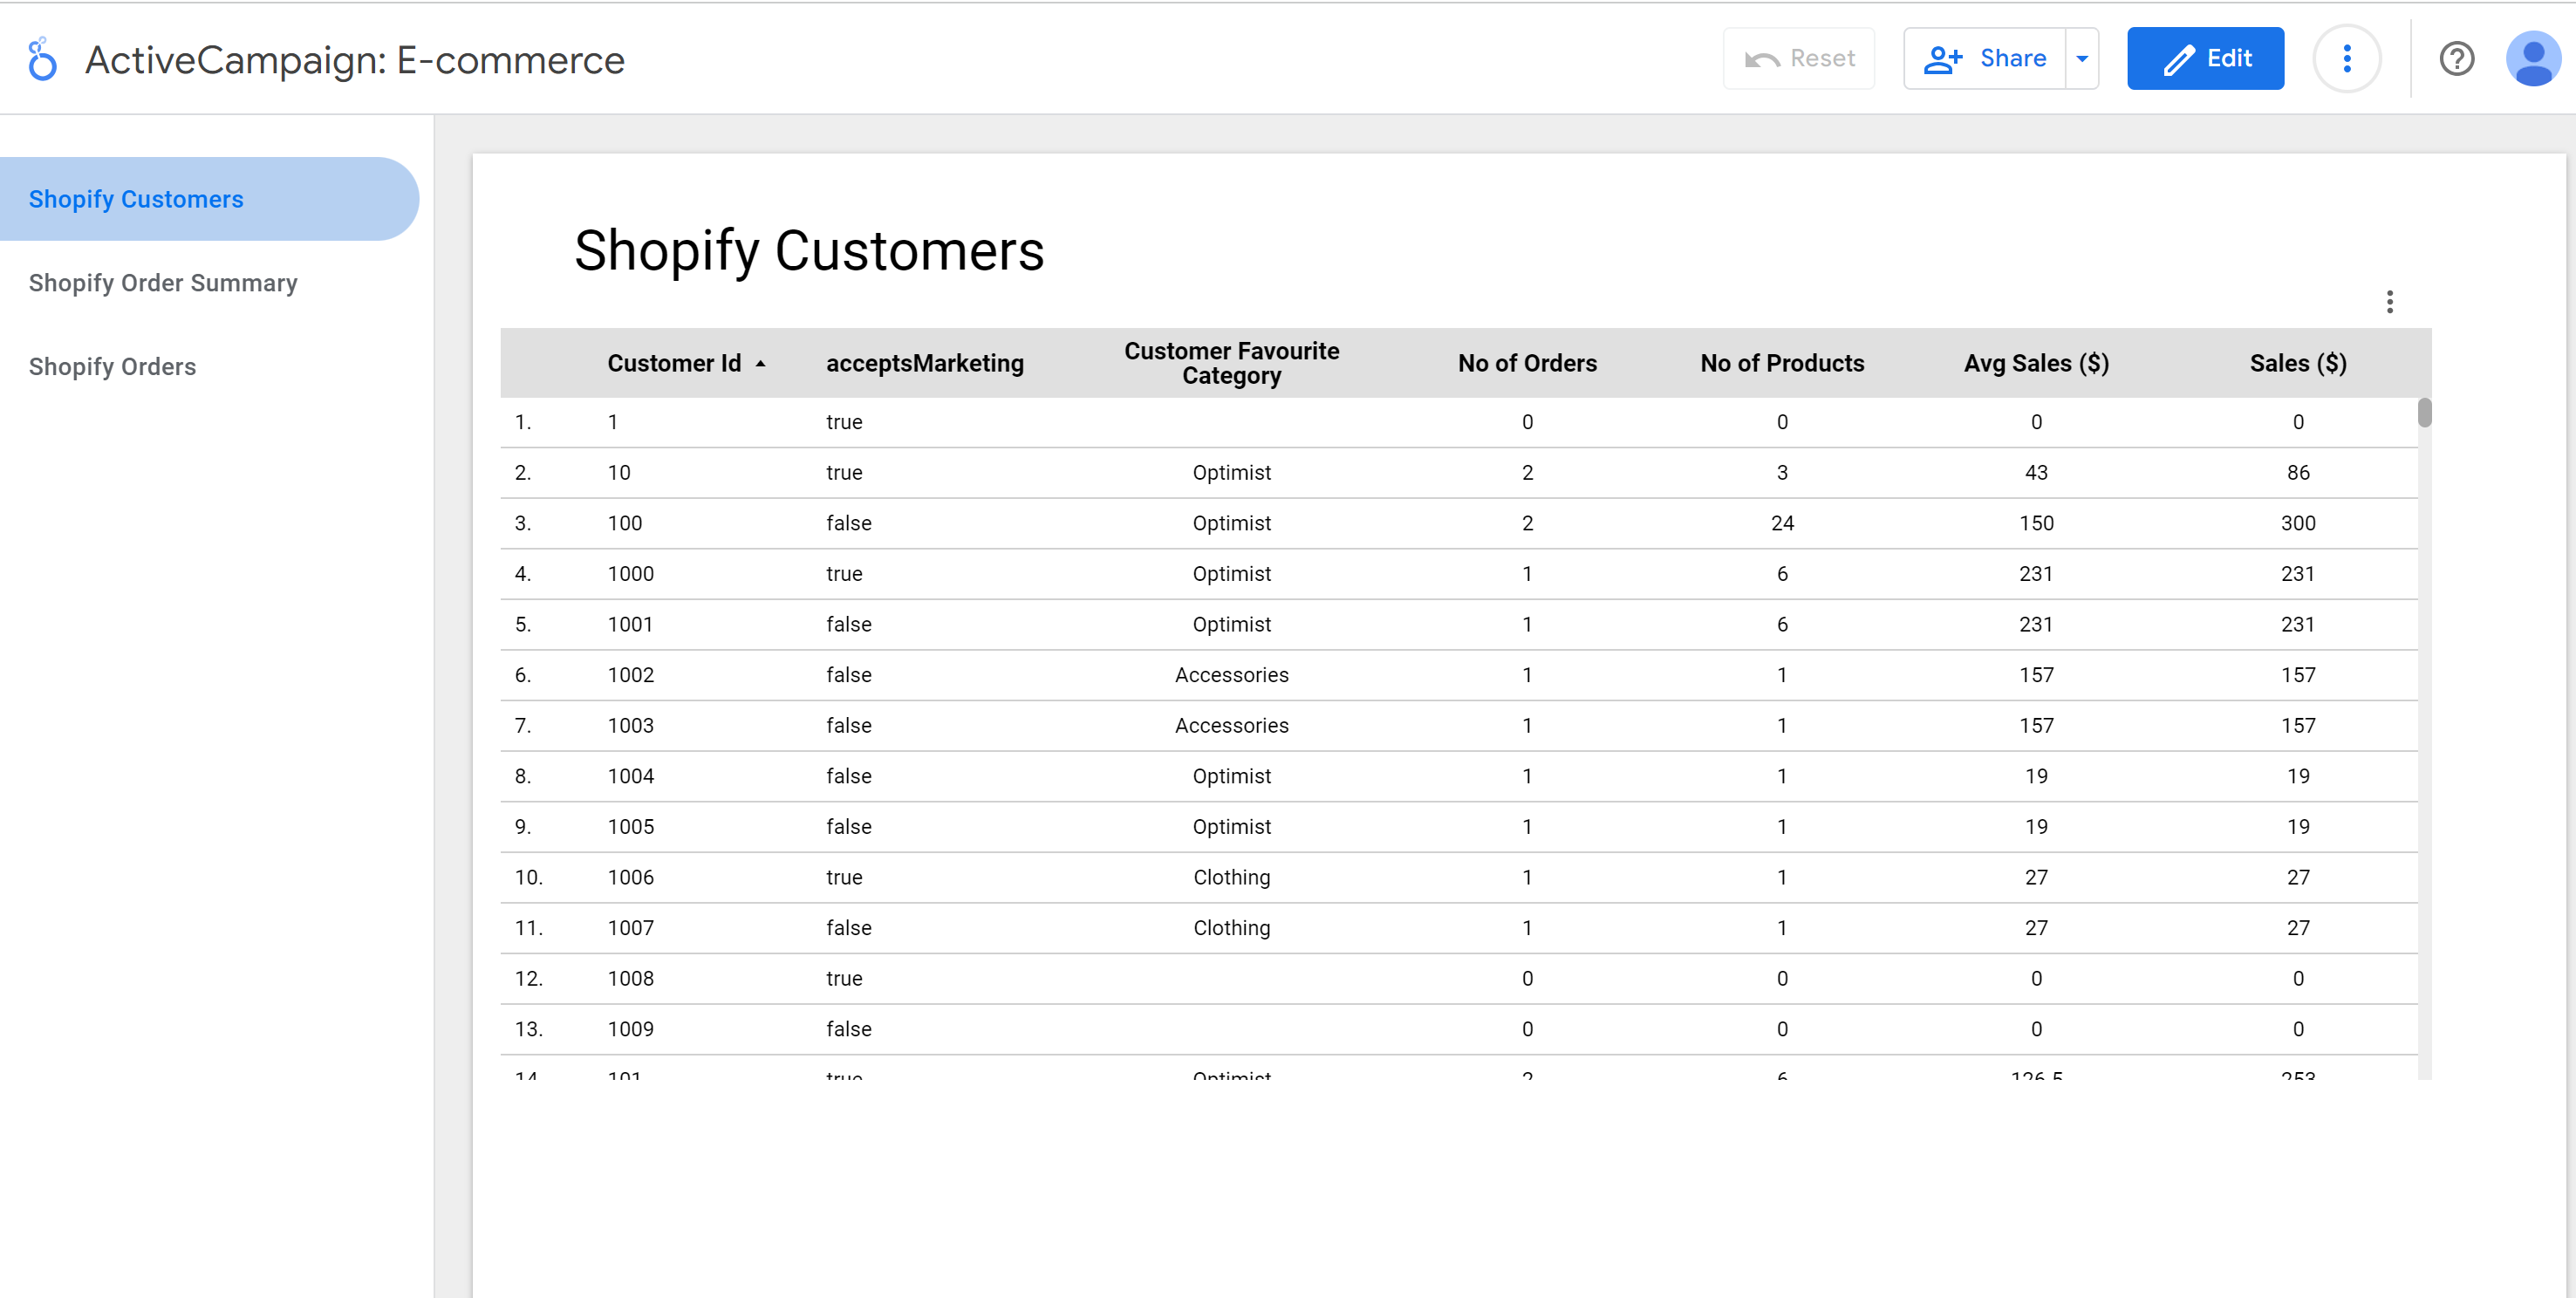The width and height of the screenshot is (2576, 1298).
Task: Click the table's vertical scrollbar thumb
Action: 2424,413
